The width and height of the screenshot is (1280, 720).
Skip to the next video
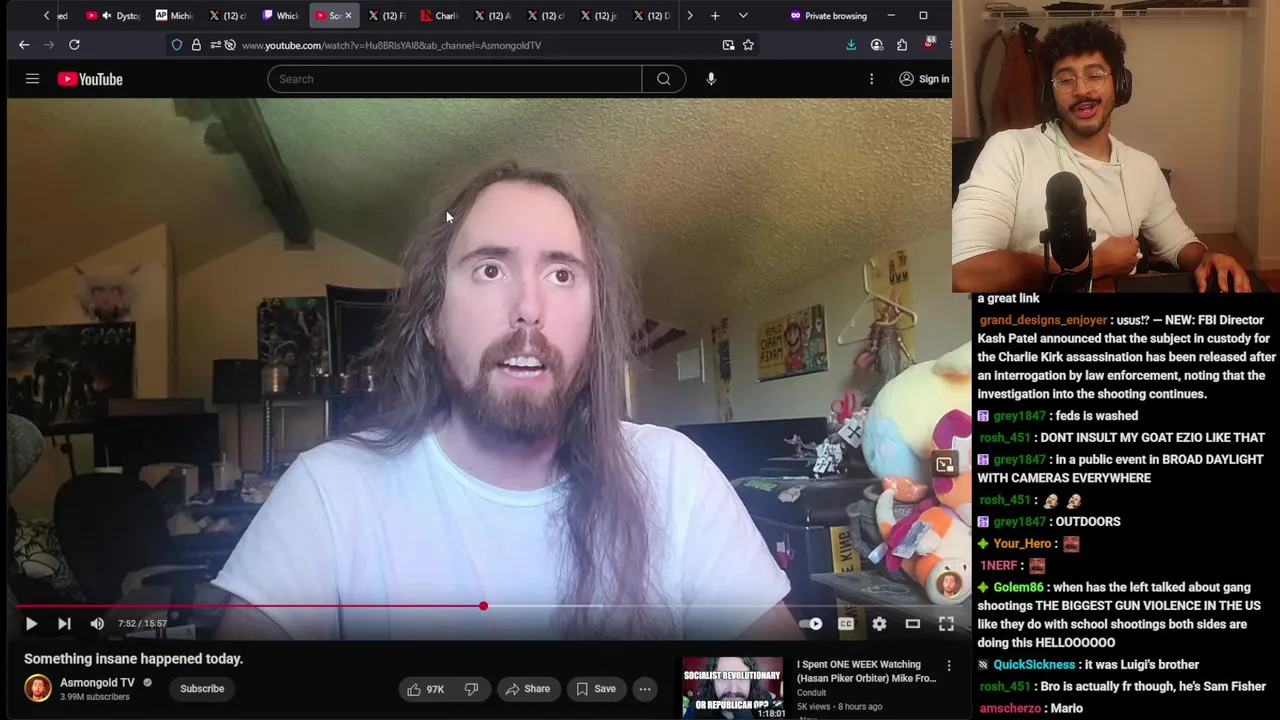64,624
